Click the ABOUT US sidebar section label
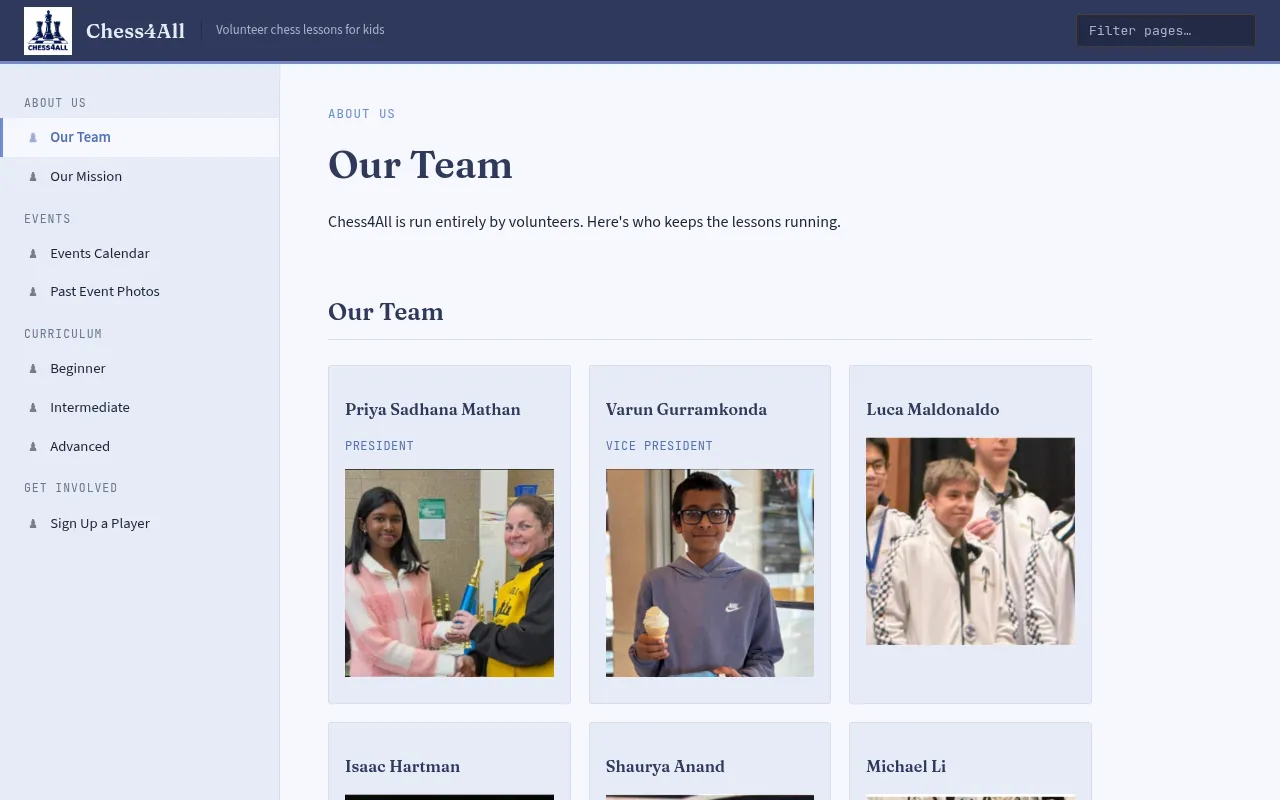The image size is (1280, 800). tap(55, 103)
